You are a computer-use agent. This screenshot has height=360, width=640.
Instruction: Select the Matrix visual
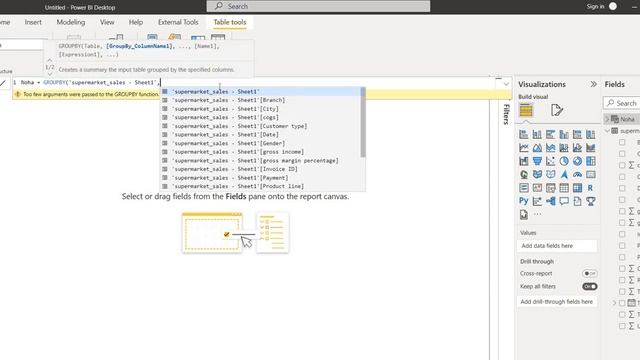click(x=577, y=188)
